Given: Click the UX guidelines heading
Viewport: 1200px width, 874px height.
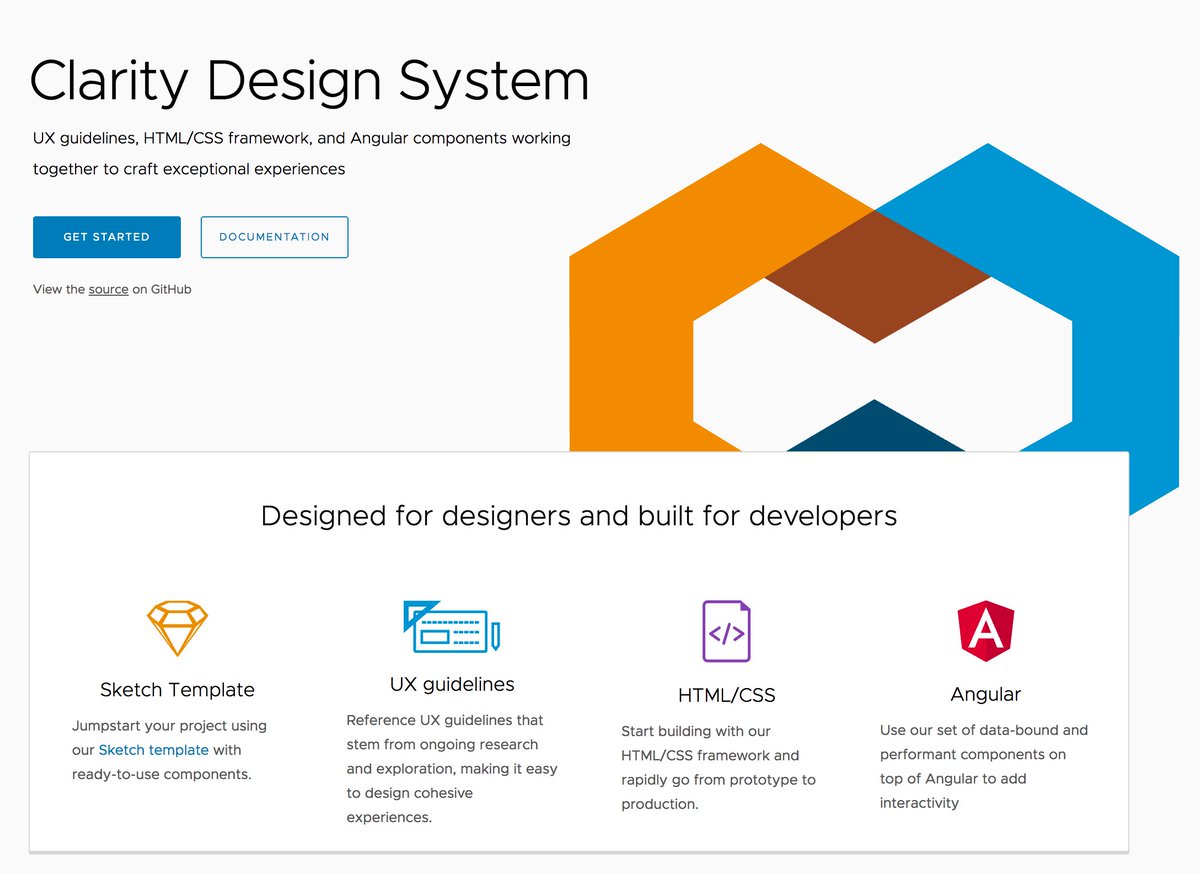Looking at the screenshot, I should point(452,685).
